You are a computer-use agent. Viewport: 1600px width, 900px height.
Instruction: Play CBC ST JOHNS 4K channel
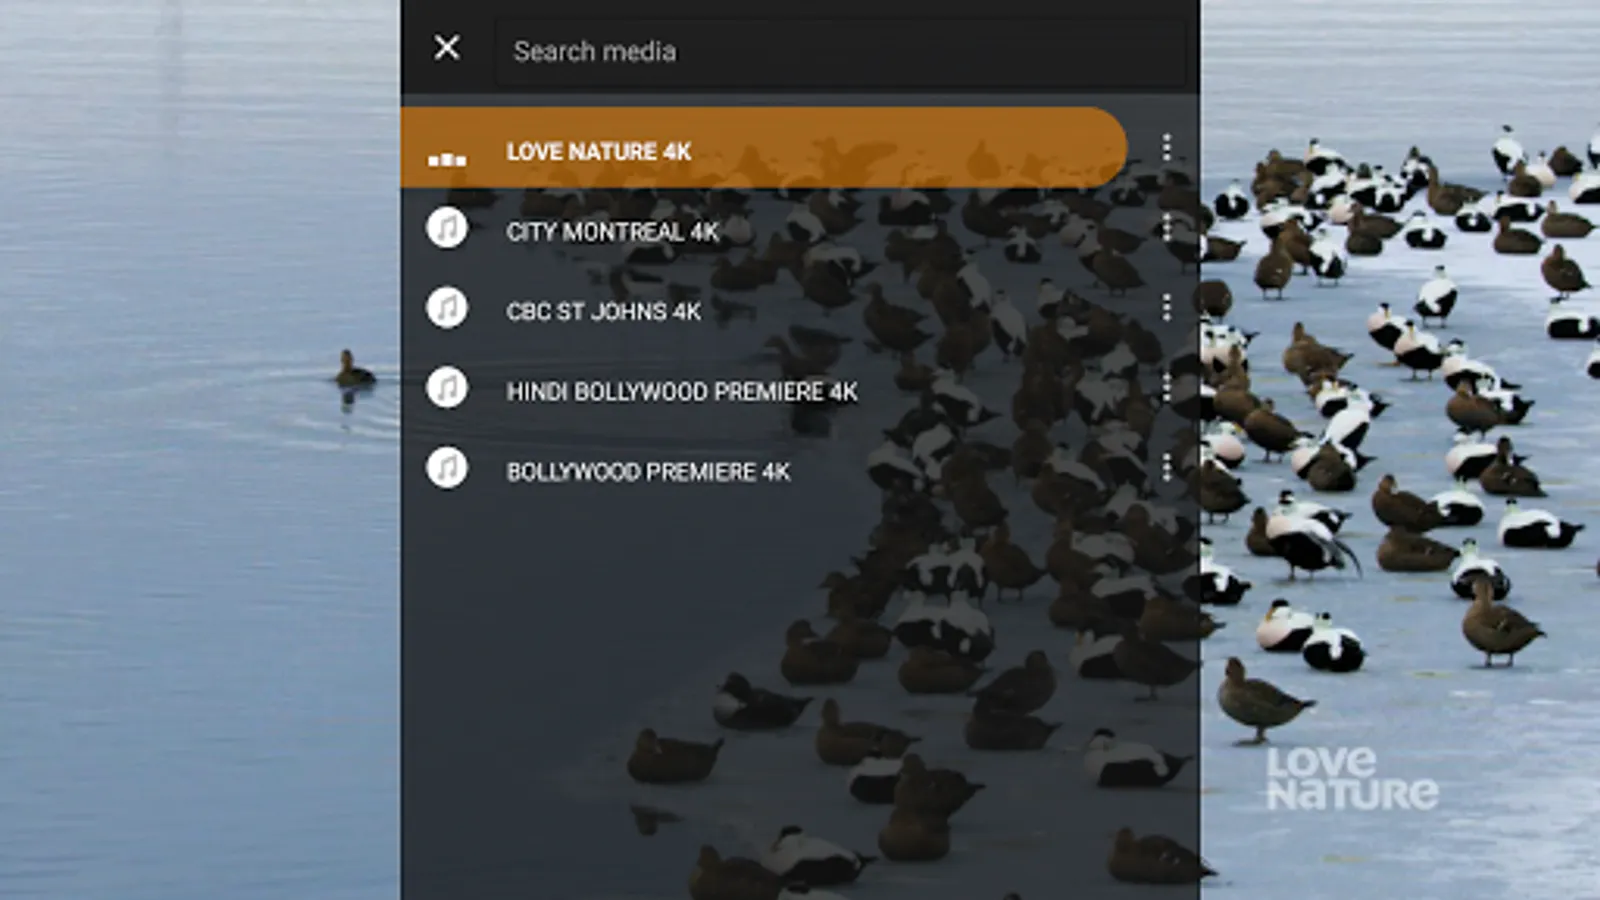tap(603, 312)
